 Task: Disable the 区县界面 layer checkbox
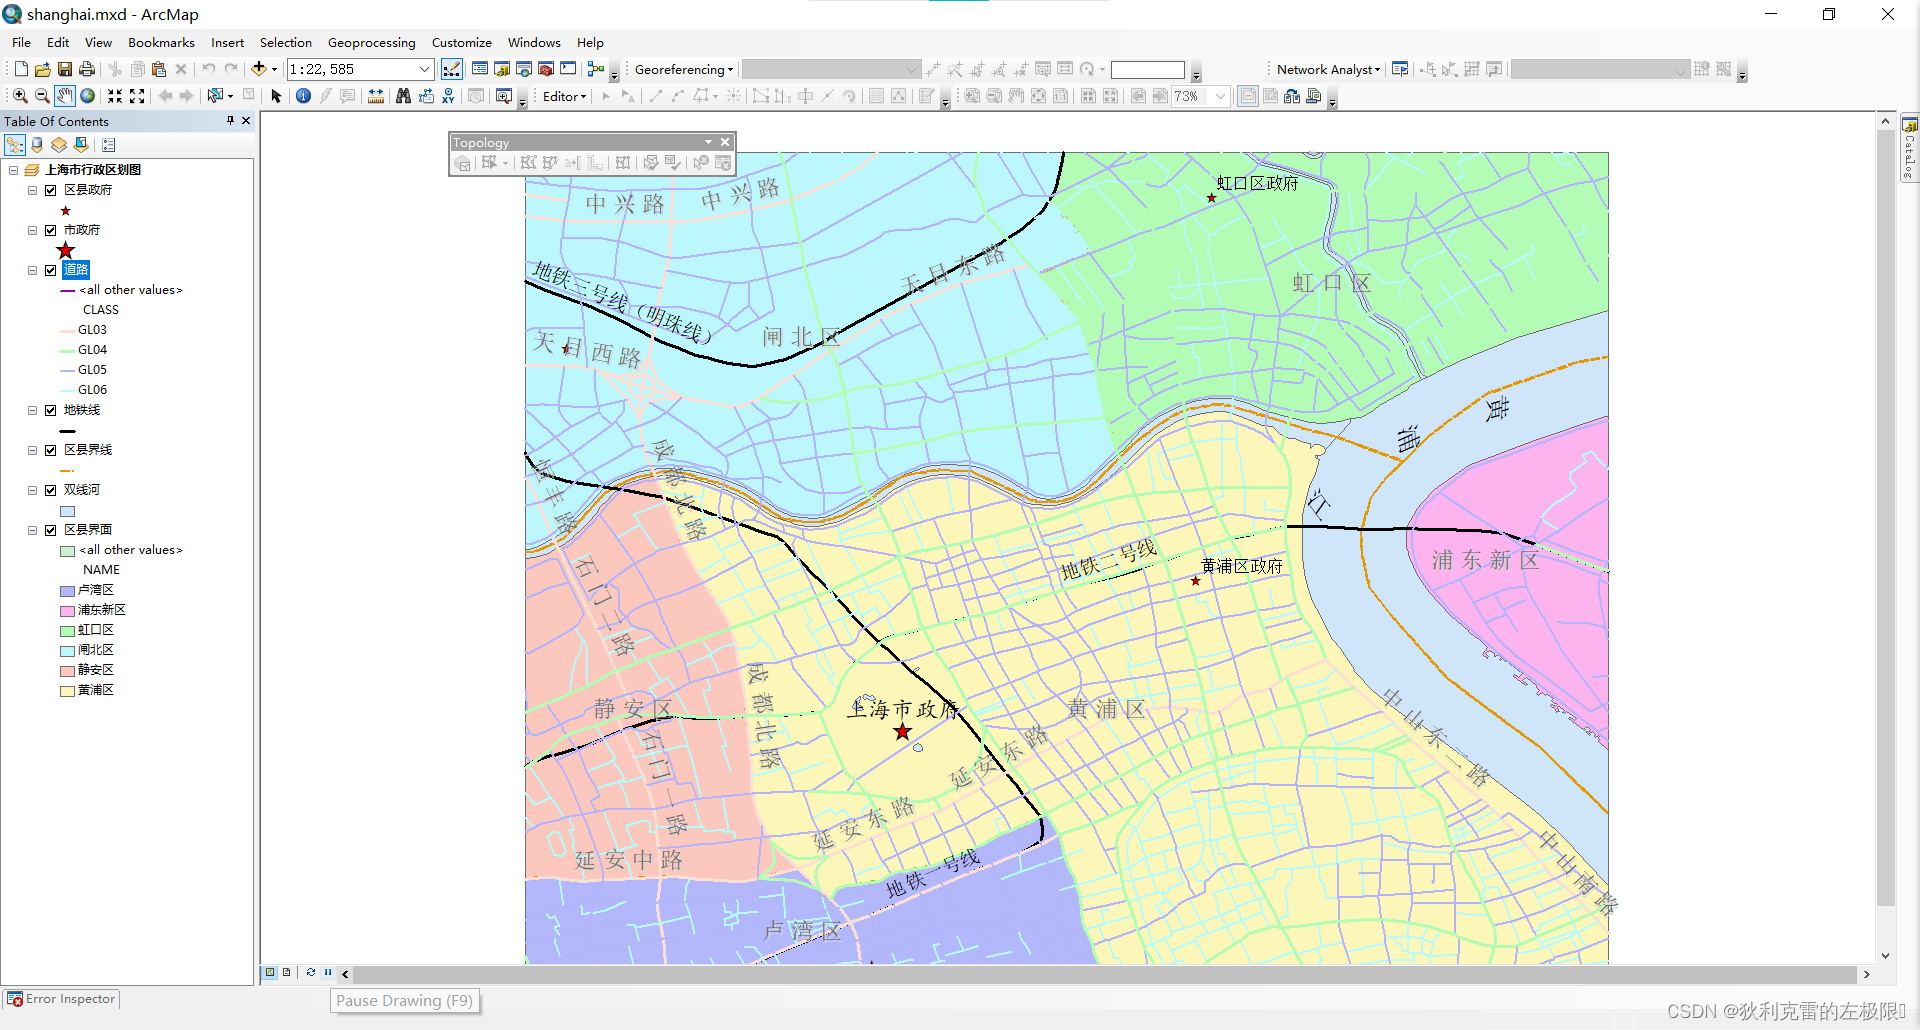pyautogui.click(x=51, y=530)
